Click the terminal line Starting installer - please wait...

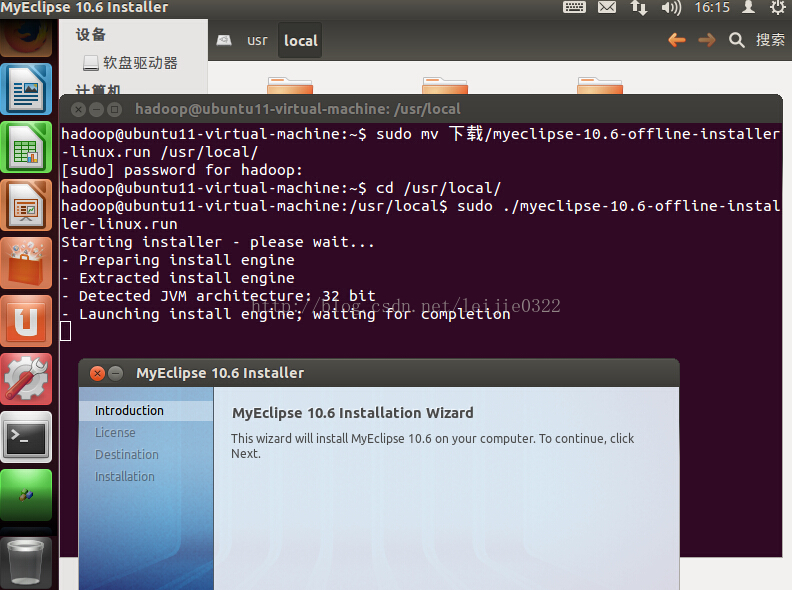(x=218, y=242)
